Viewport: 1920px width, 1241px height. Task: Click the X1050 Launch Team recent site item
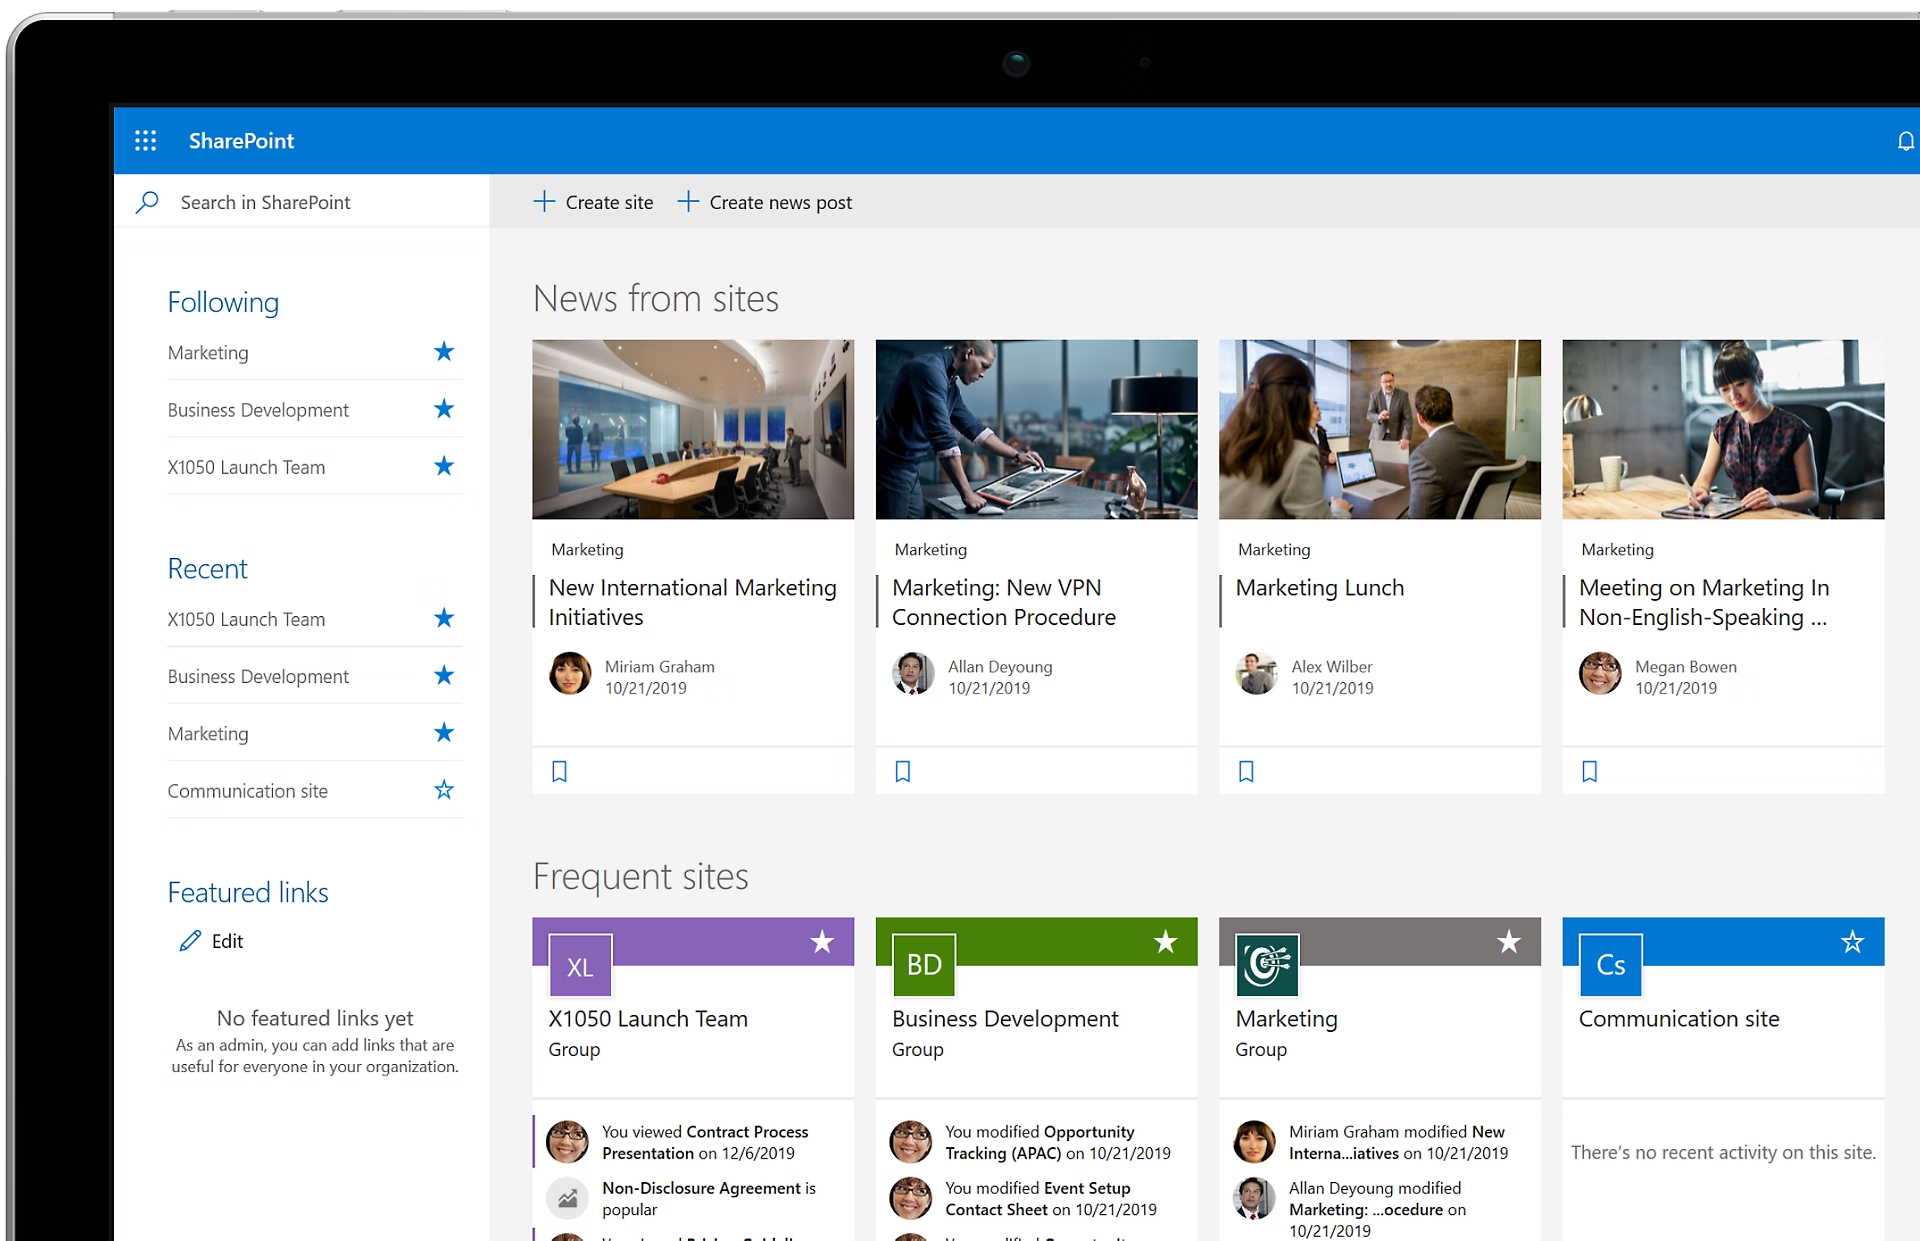245,620
